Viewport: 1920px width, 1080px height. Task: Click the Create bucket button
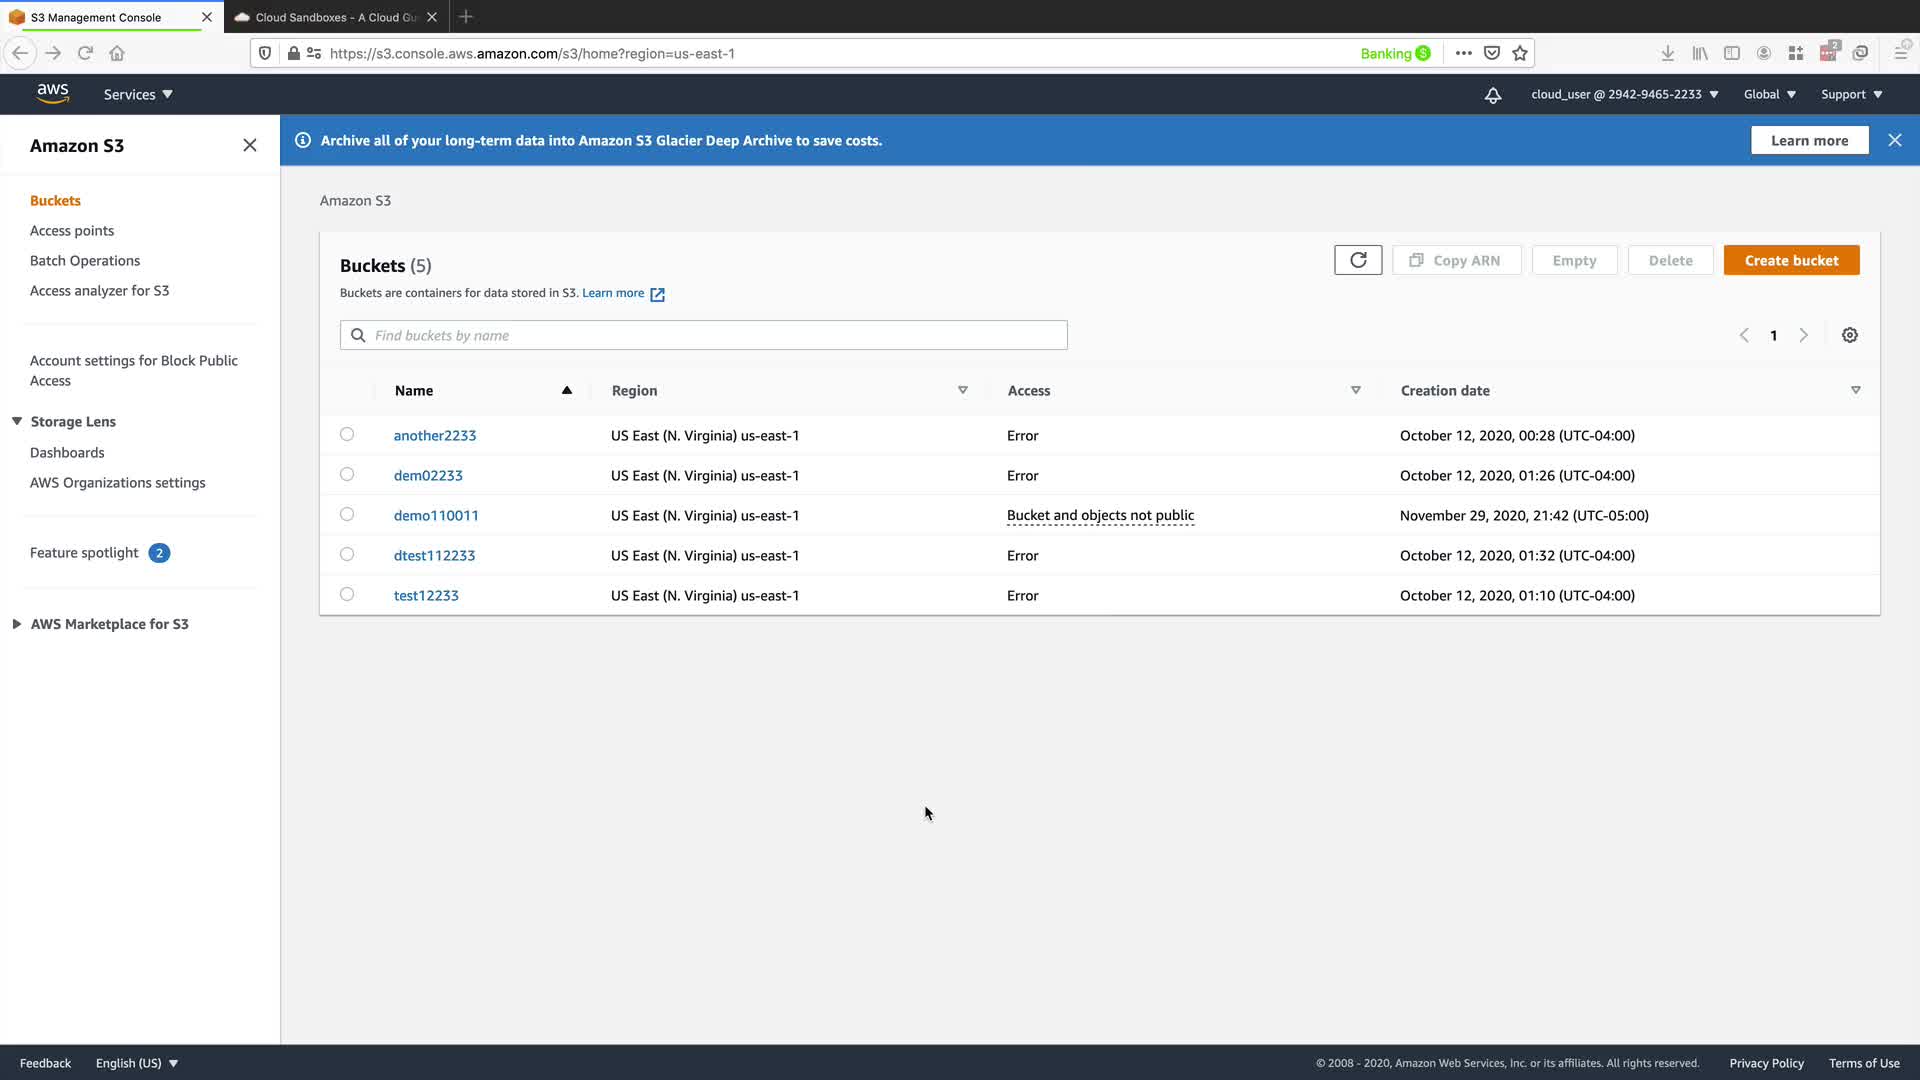point(1790,260)
